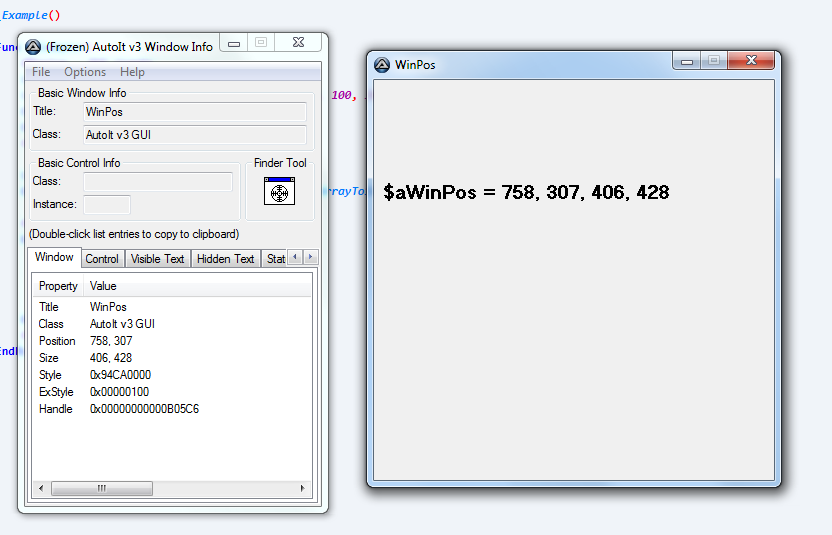Click the Basic Window Info Class field

(x=195, y=134)
